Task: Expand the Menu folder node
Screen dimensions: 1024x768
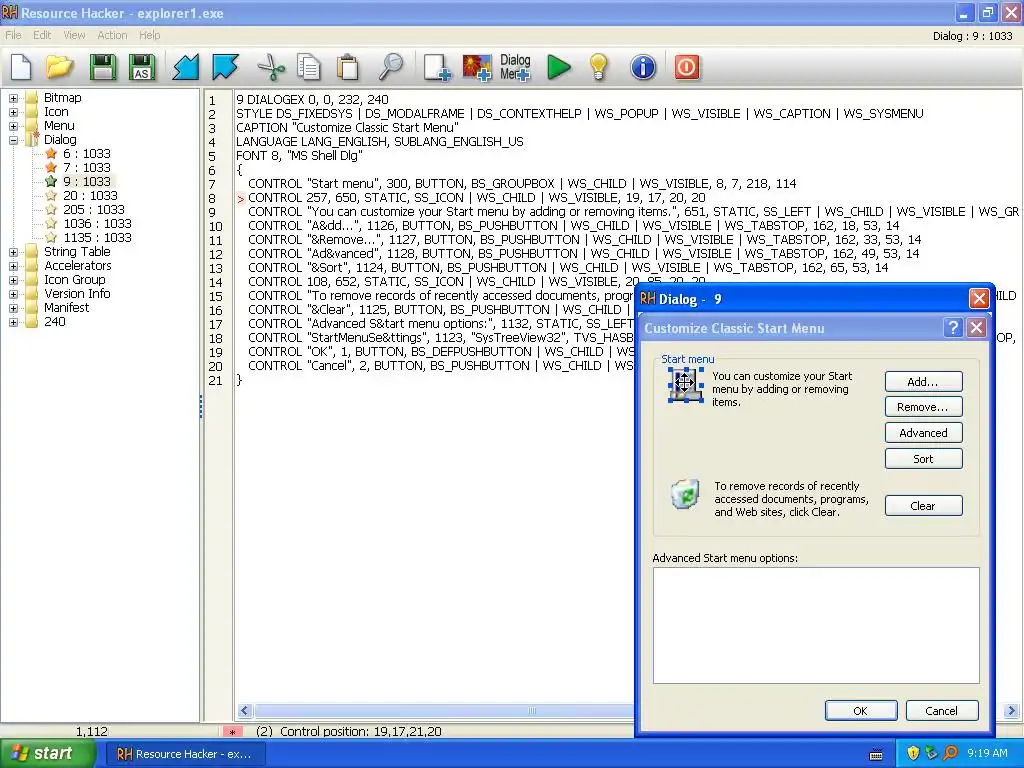Action: [13, 126]
